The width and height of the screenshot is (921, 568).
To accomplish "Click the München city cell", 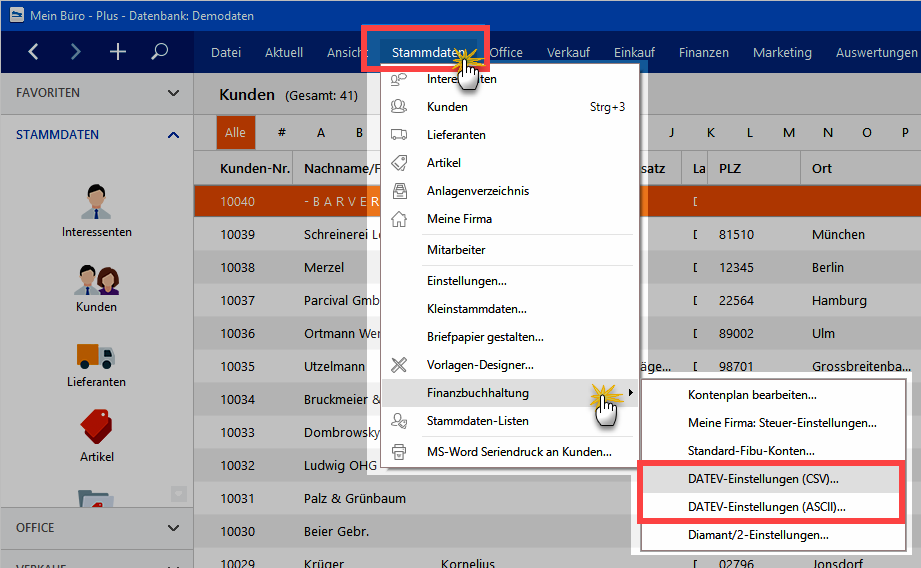I will [838, 234].
